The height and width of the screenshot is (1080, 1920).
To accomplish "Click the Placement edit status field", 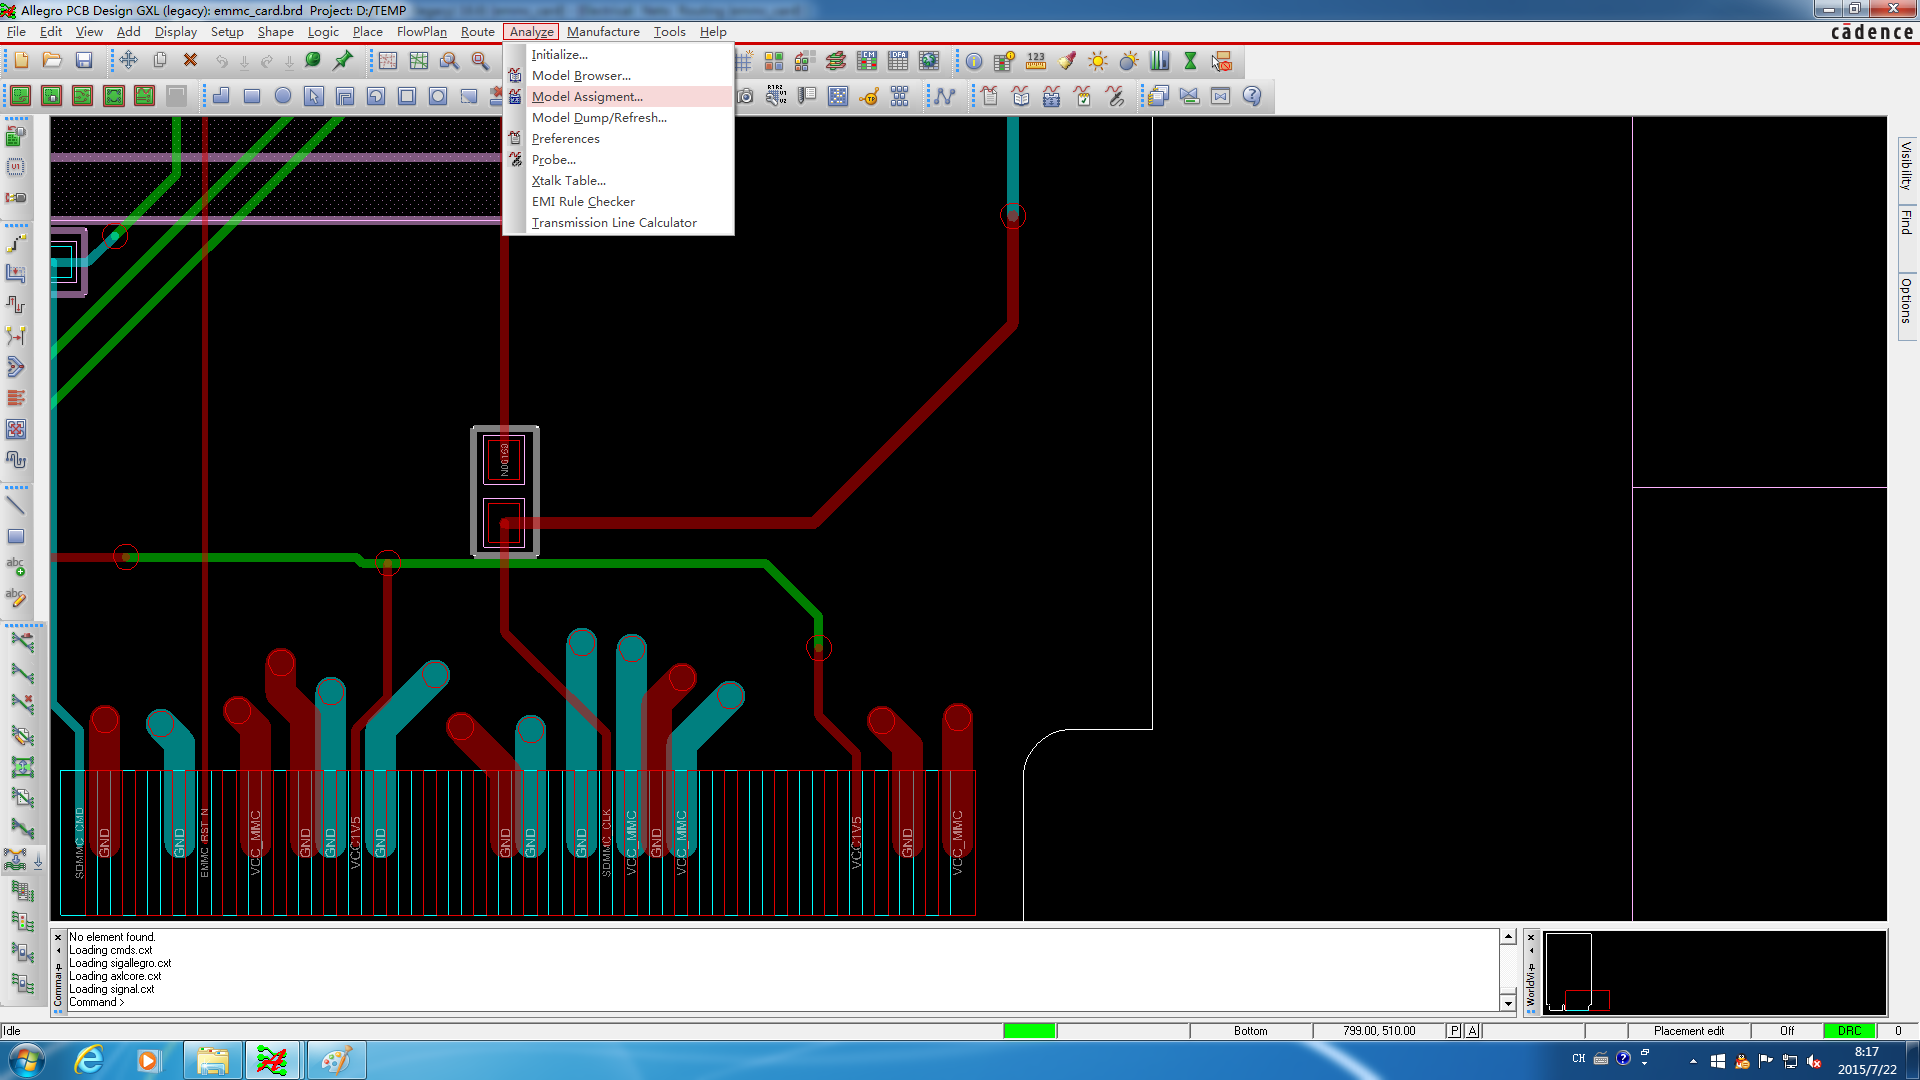I will [1688, 1031].
